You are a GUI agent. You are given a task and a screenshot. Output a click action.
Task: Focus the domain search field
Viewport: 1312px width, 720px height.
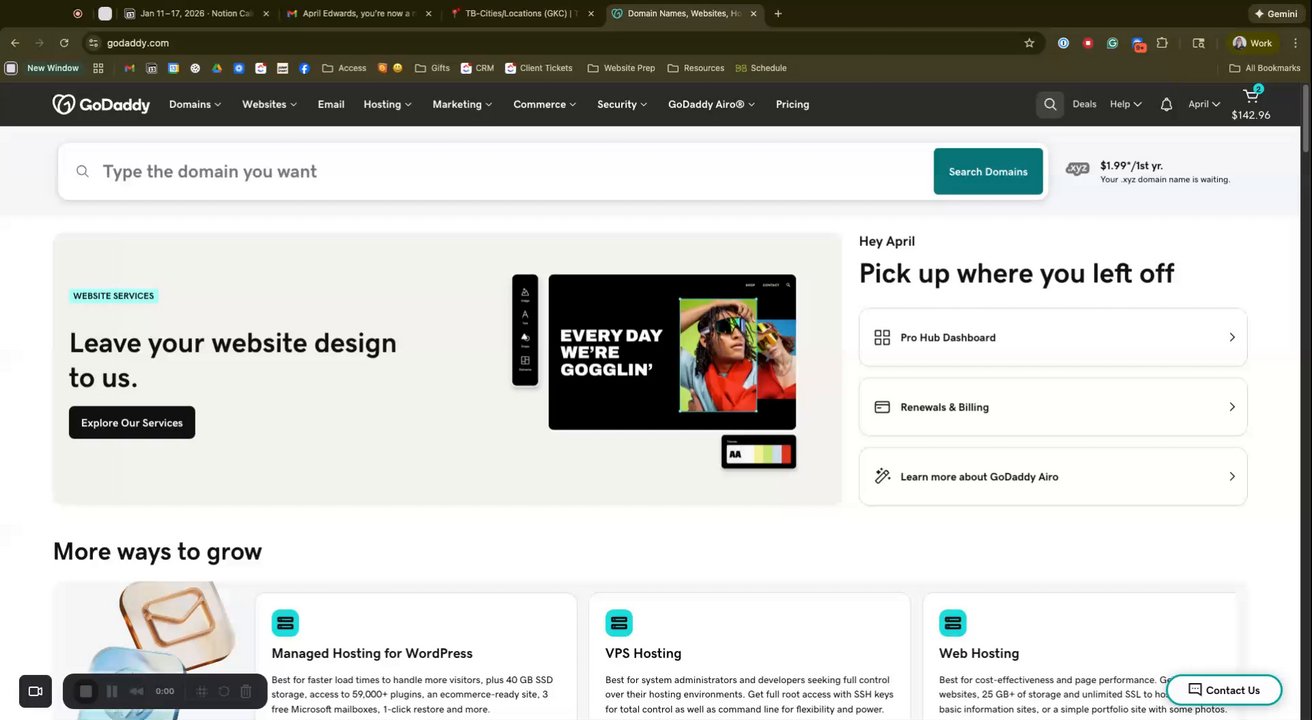pyautogui.click(x=496, y=171)
